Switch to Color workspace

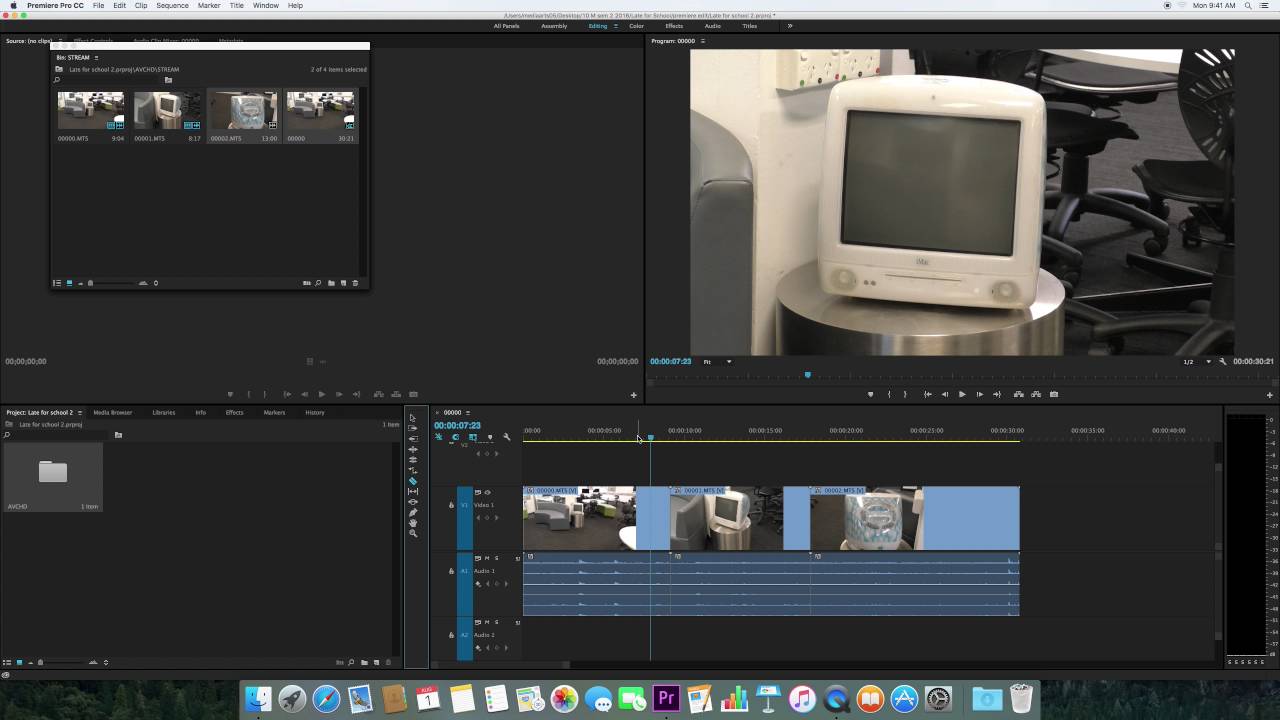(637, 26)
